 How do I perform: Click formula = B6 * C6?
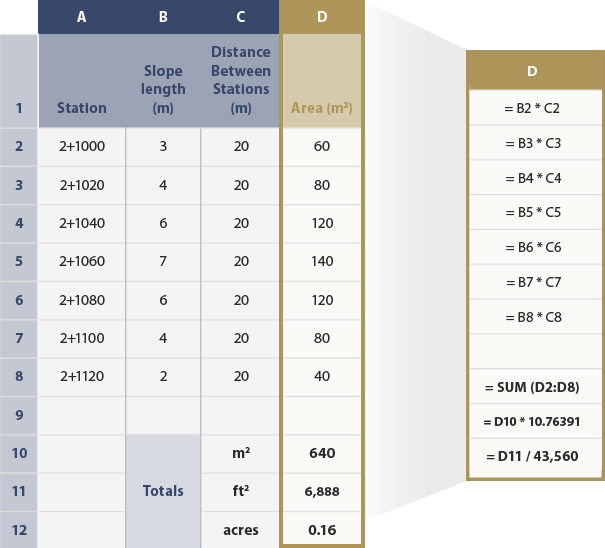[535, 247]
